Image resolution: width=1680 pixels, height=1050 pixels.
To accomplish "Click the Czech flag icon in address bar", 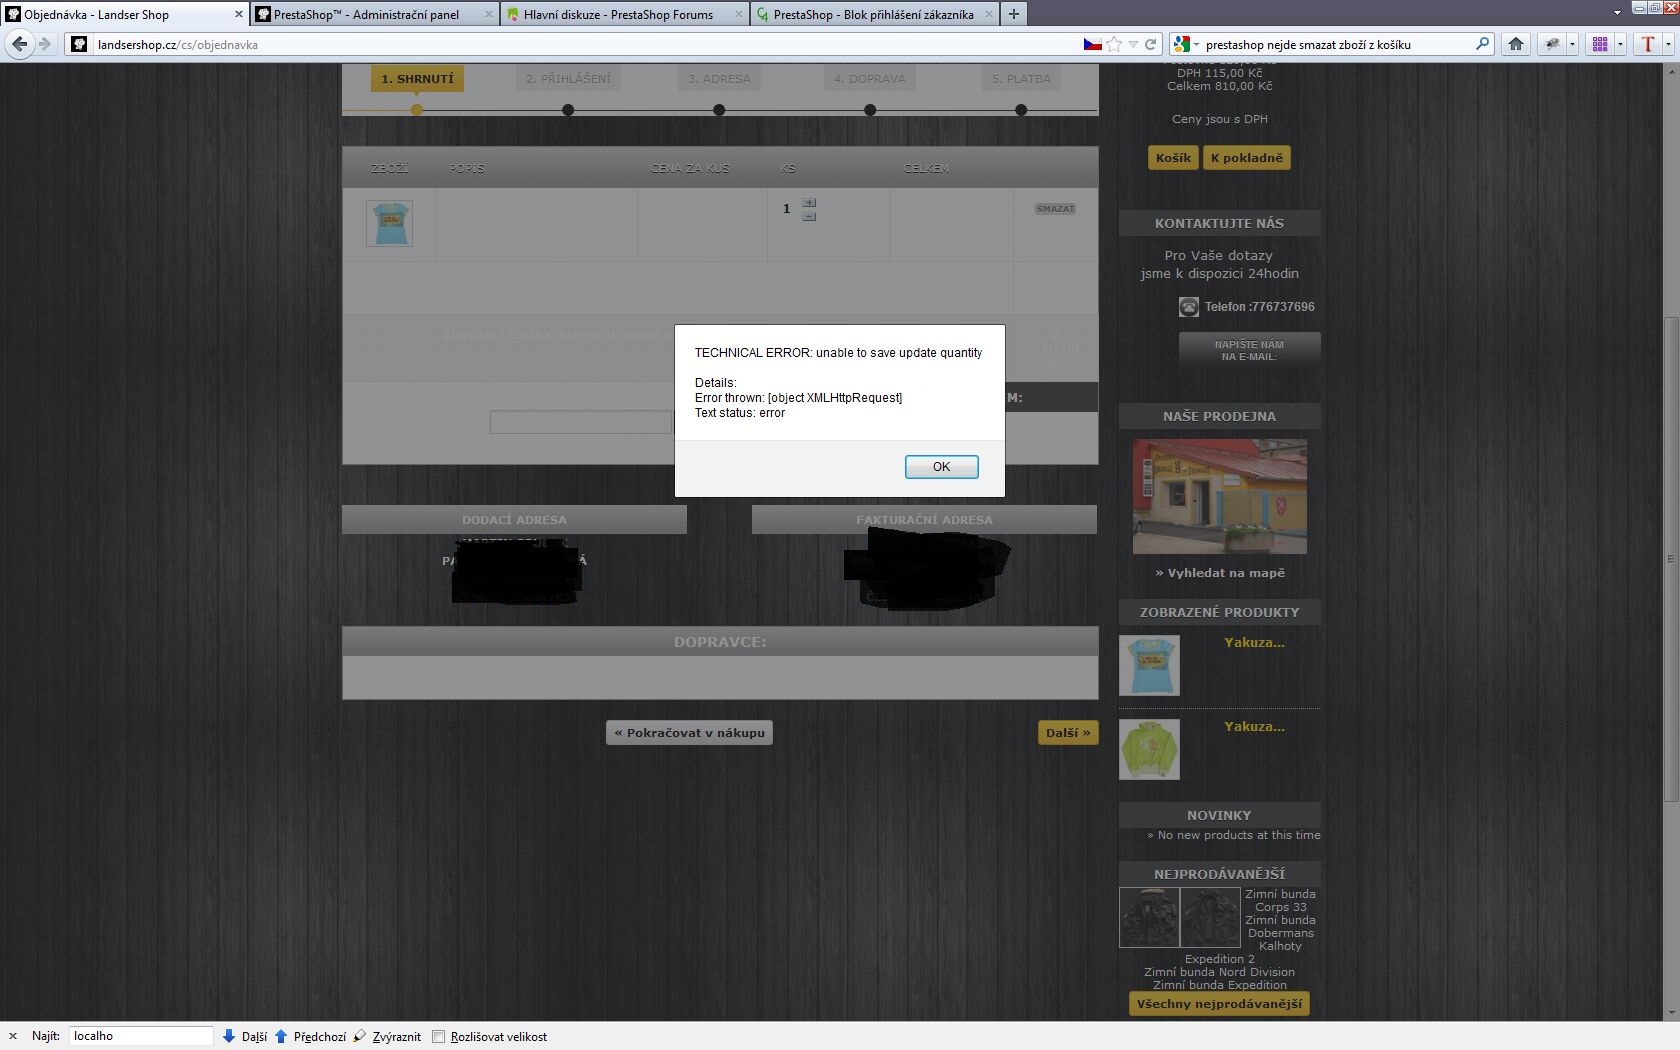I will pyautogui.click(x=1092, y=44).
